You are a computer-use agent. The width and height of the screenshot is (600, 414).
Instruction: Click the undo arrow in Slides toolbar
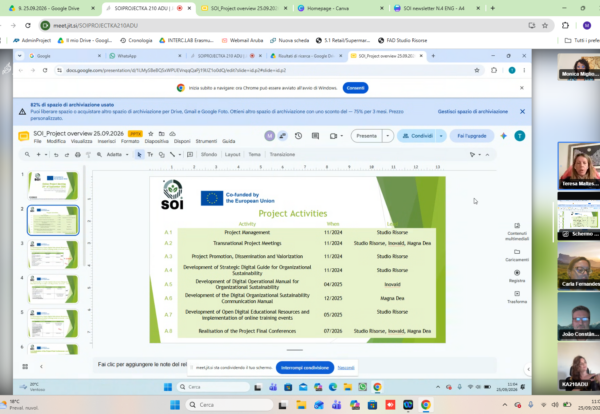(56, 155)
